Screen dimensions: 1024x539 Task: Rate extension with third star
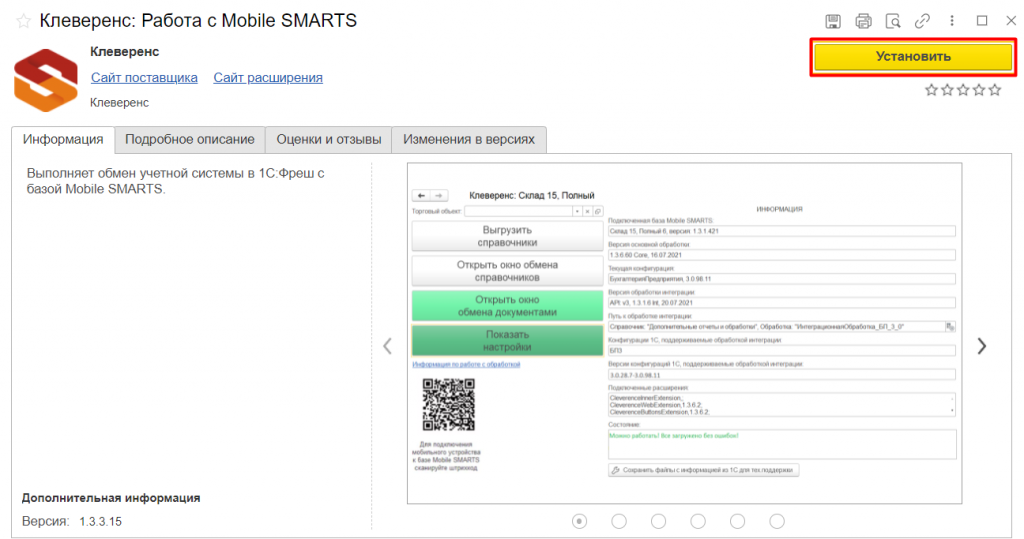963,90
